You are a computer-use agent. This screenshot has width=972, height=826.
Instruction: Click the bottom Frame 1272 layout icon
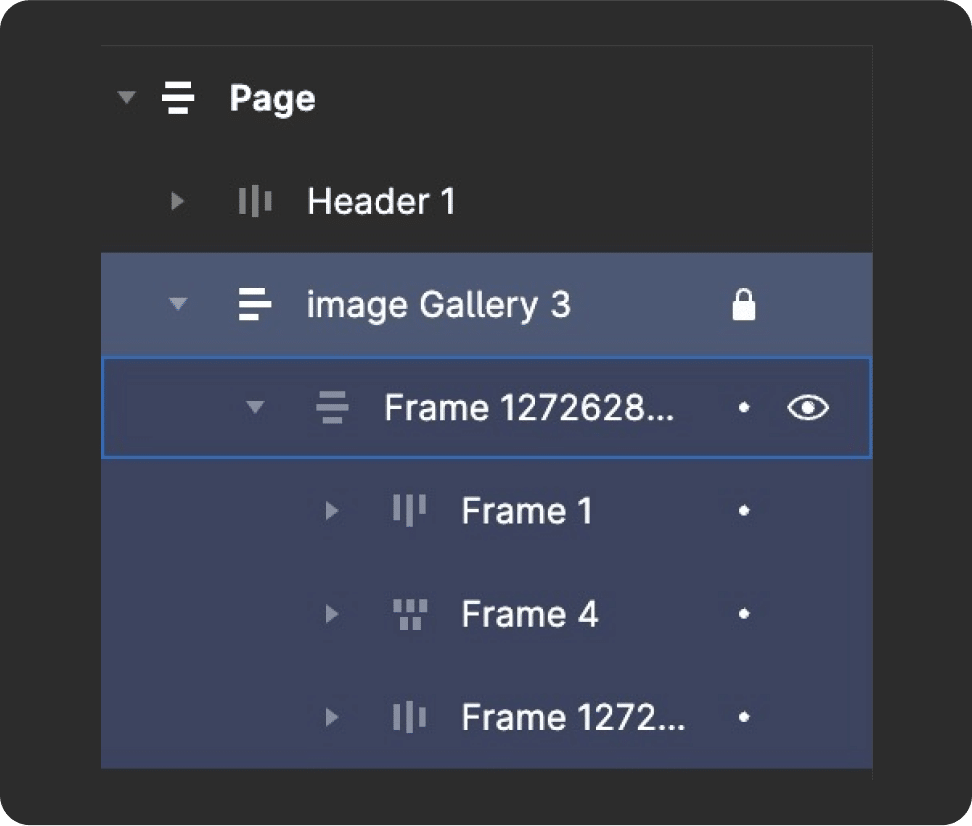click(x=409, y=717)
